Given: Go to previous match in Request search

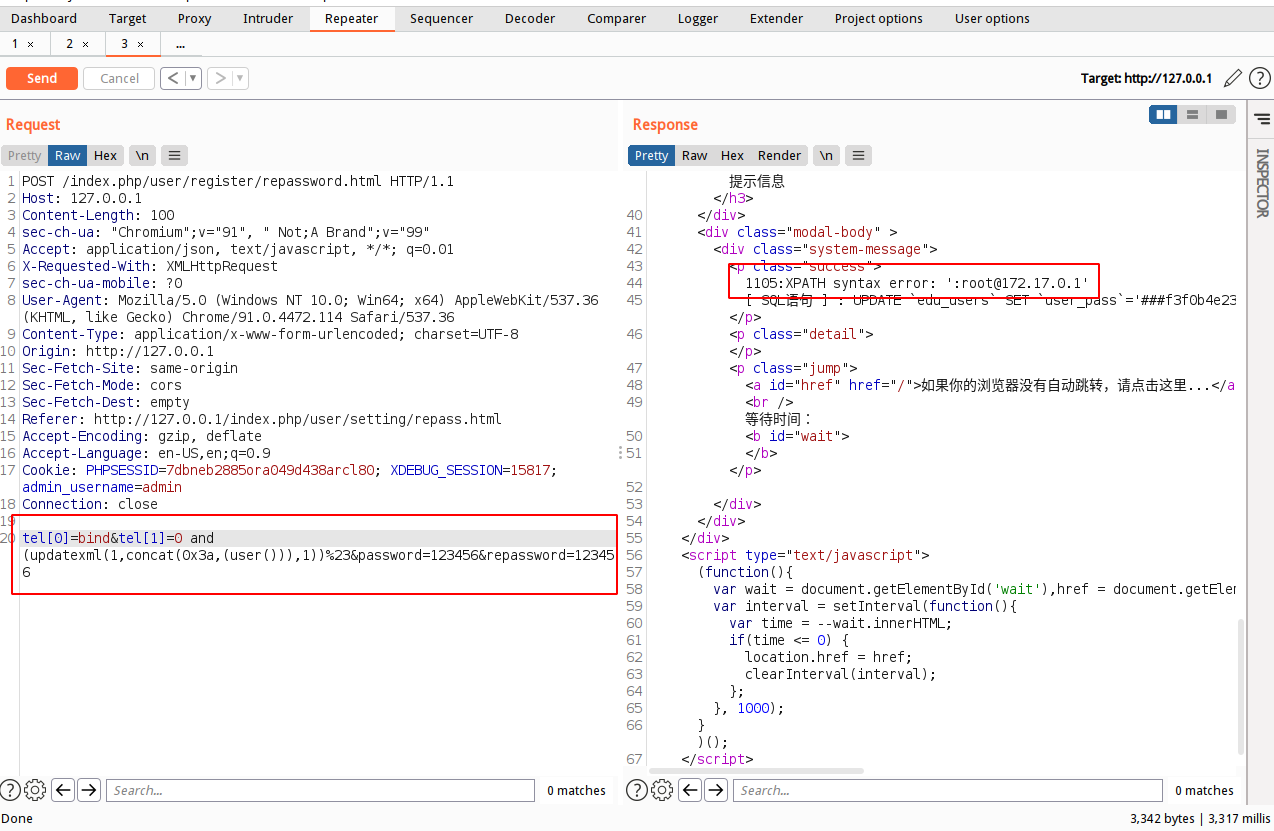Looking at the screenshot, I should tap(64, 790).
